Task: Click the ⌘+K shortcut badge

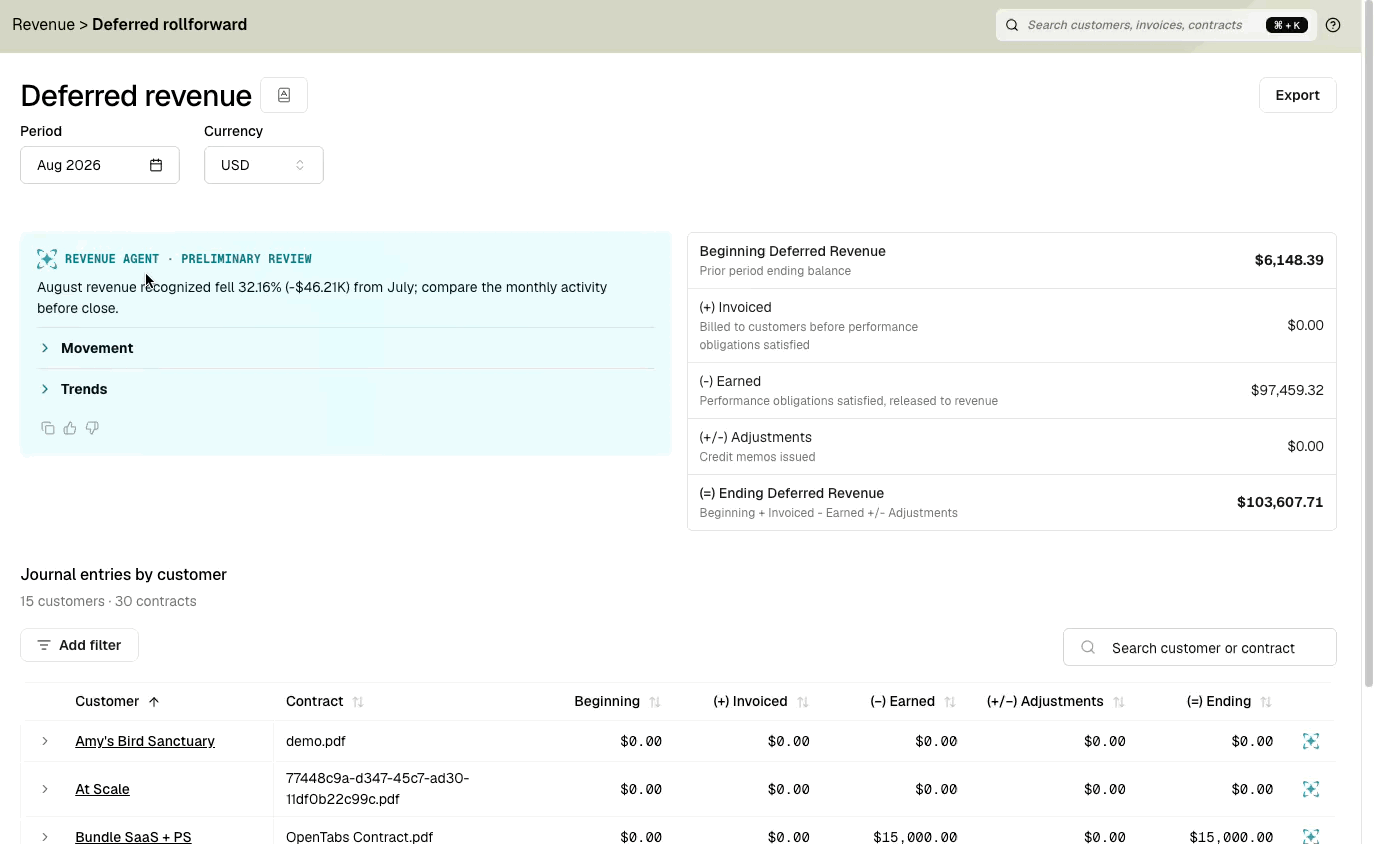Action: tap(1287, 25)
